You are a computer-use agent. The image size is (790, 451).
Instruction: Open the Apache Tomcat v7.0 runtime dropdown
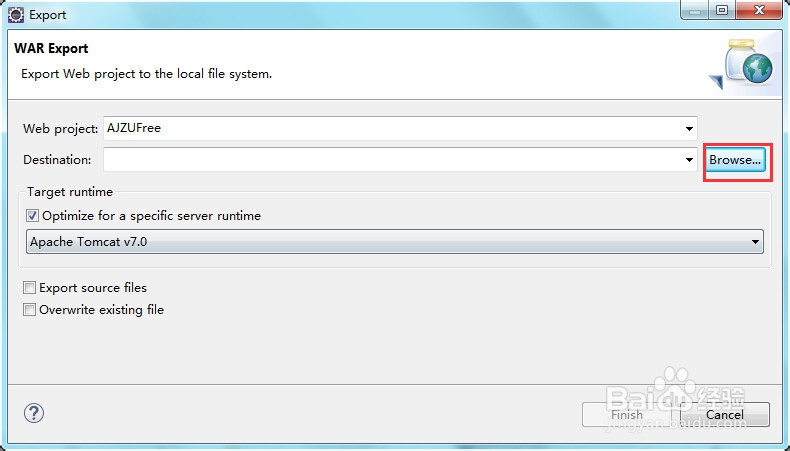pyautogui.click(x=394, y=242)
